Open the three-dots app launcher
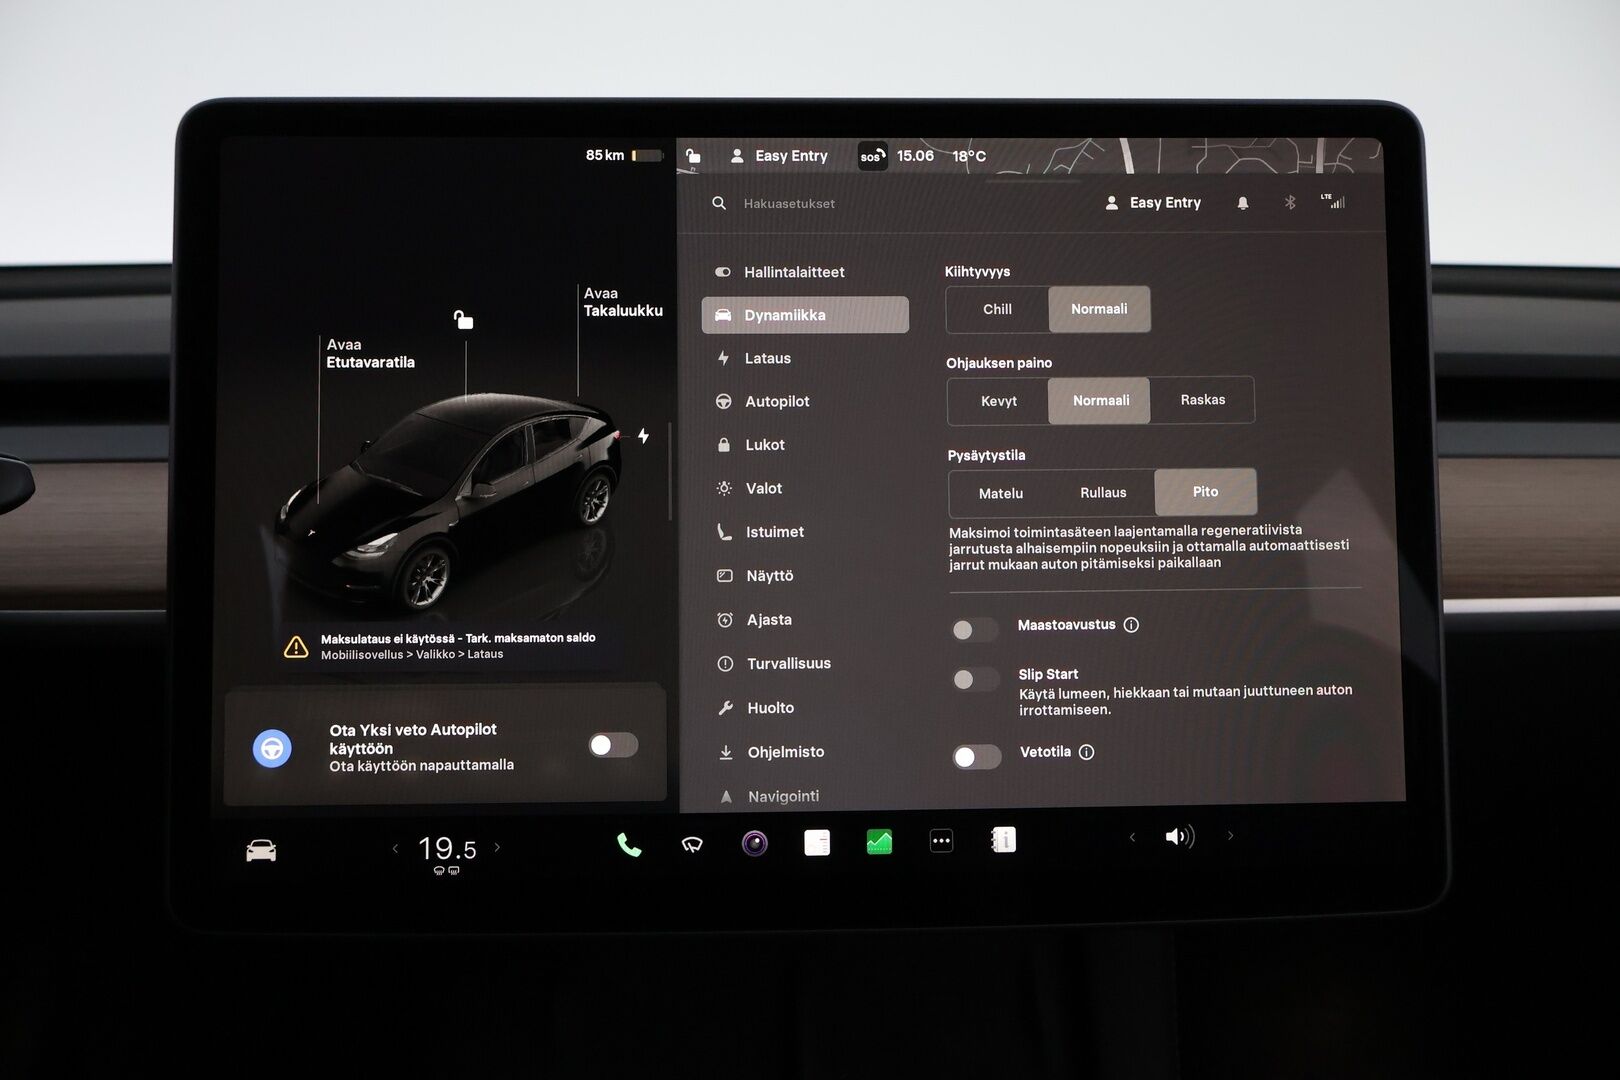This screenshot has height=1080, width=1620. tap(941, 842)
